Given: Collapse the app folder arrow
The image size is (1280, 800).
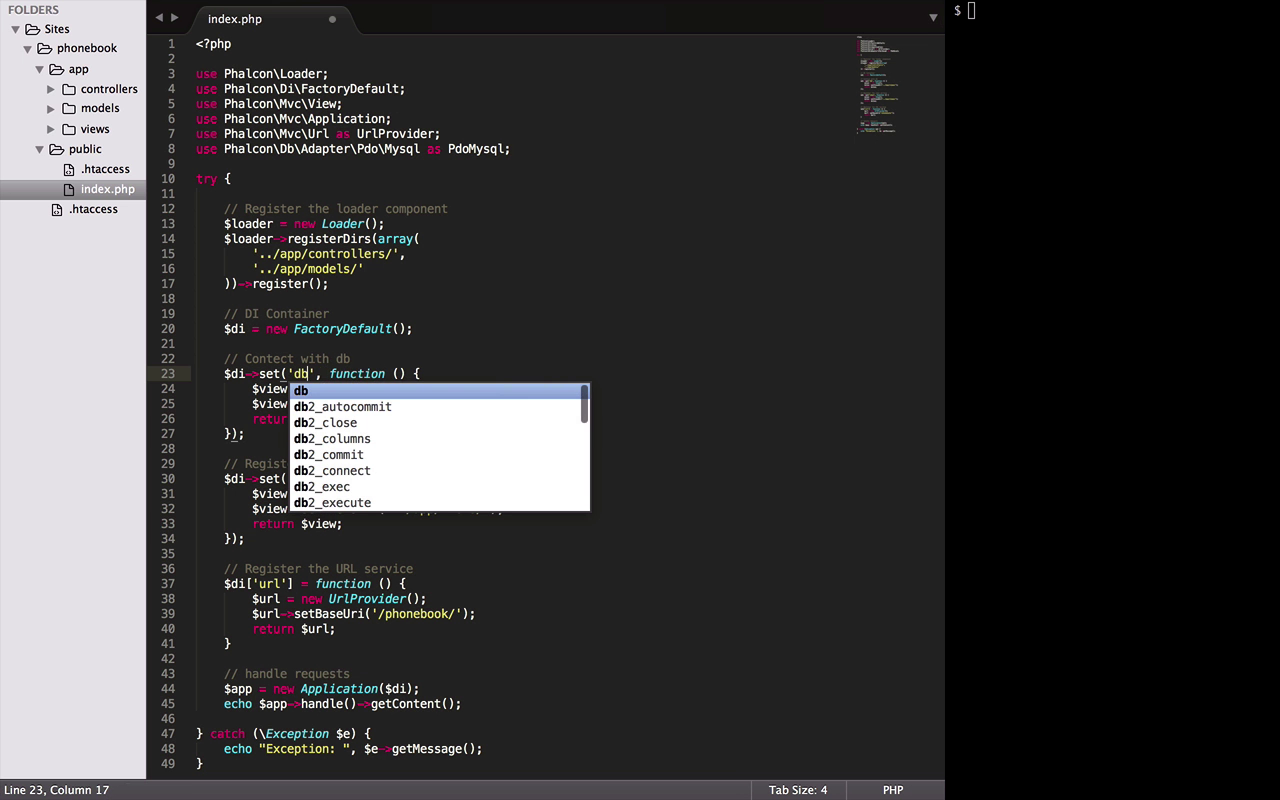Looking at the screenshot, I should point(40,69).
